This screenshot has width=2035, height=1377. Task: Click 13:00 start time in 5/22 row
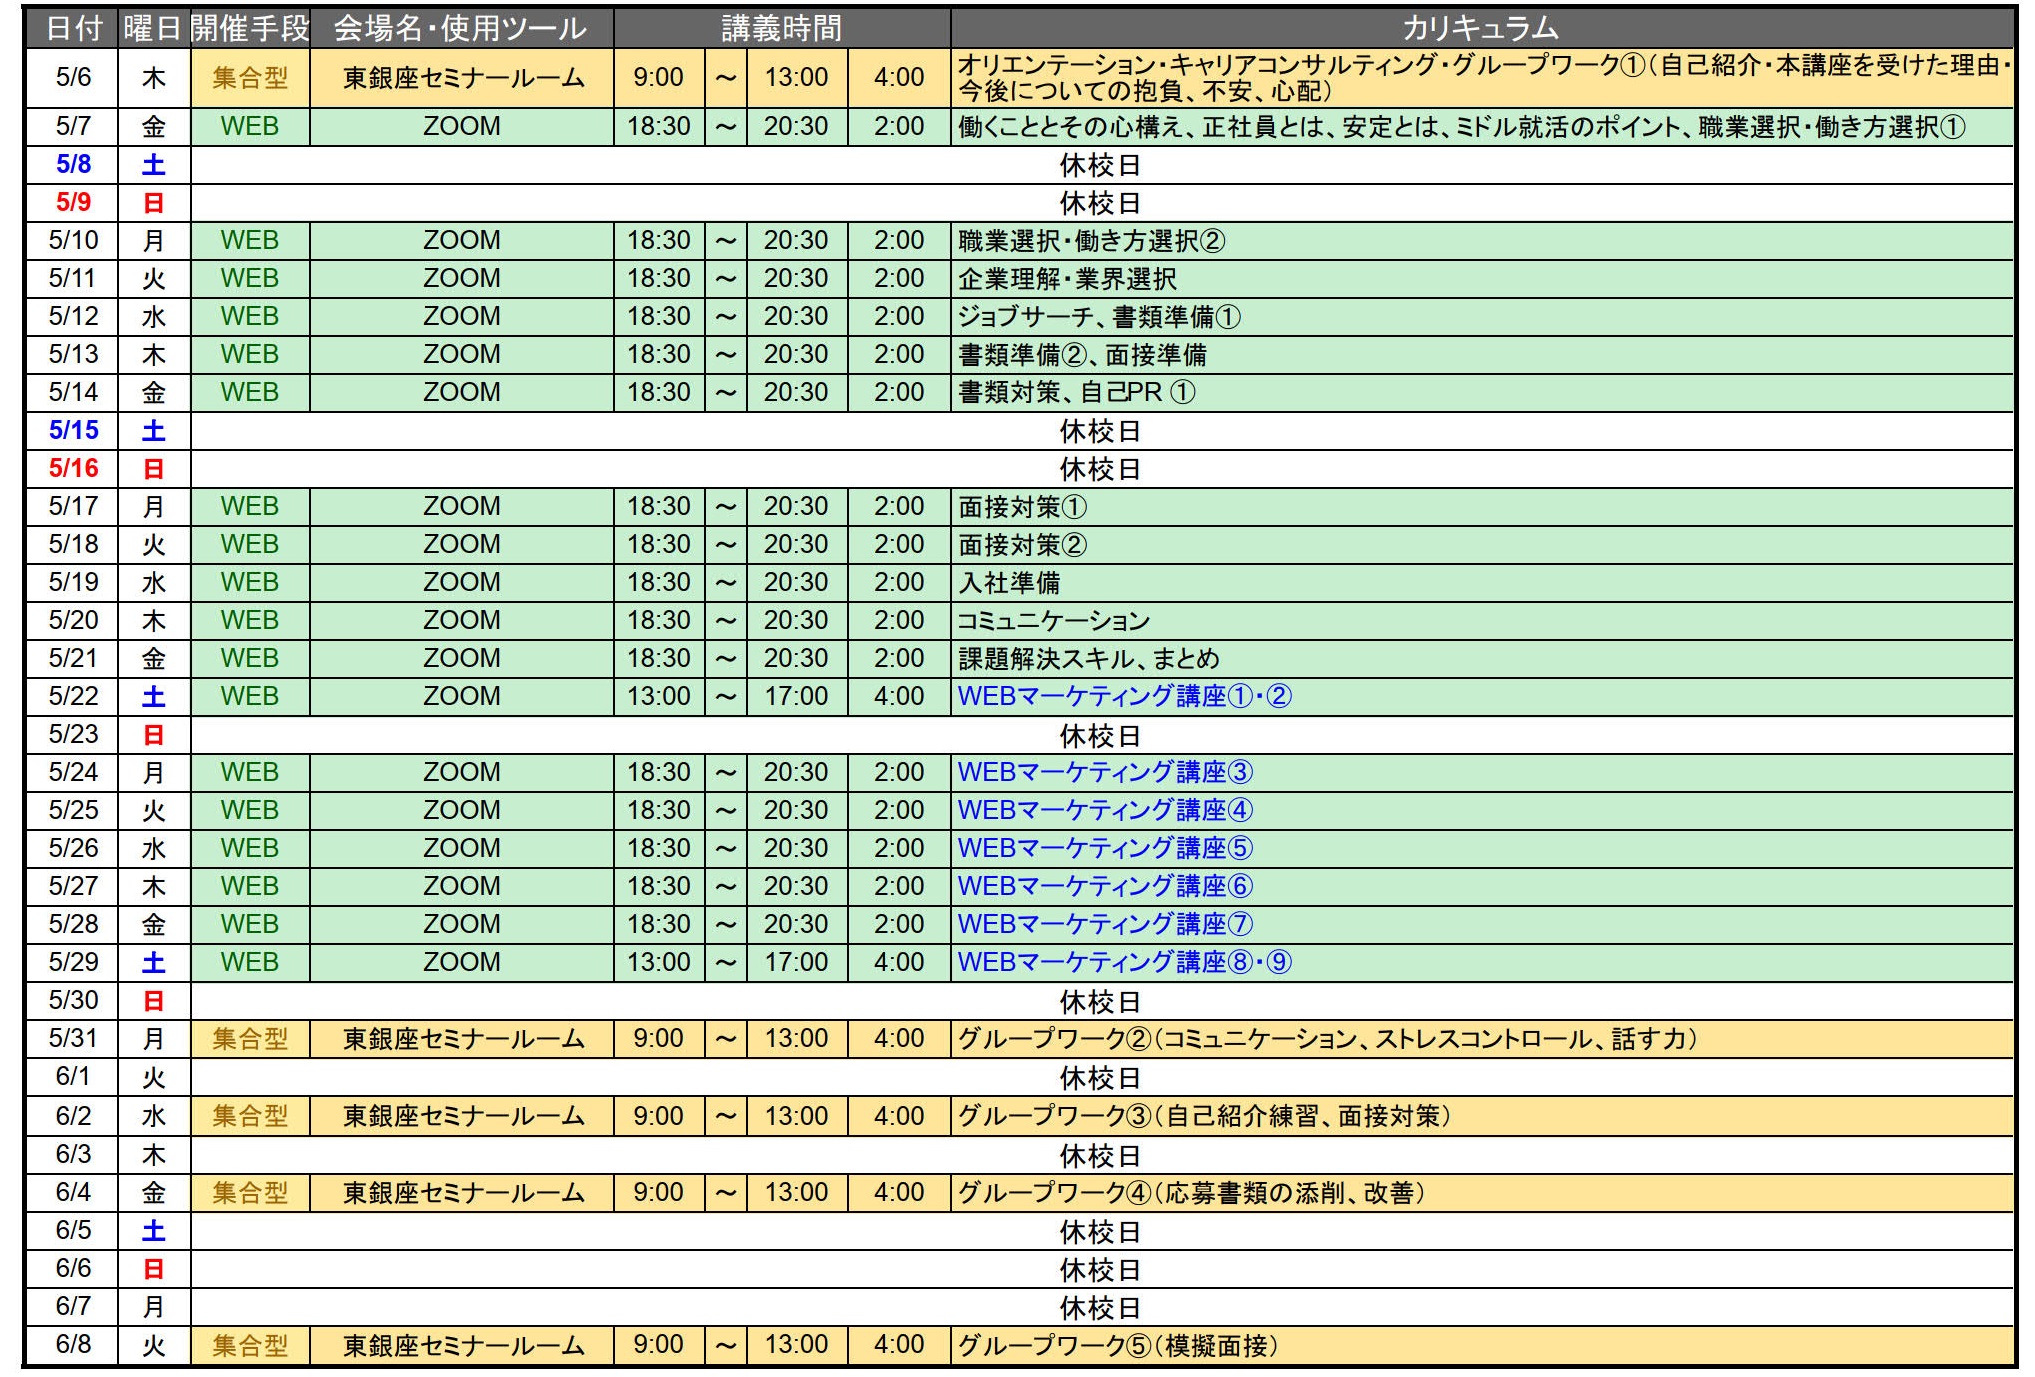pyautogui.click(x=659, y=697)
